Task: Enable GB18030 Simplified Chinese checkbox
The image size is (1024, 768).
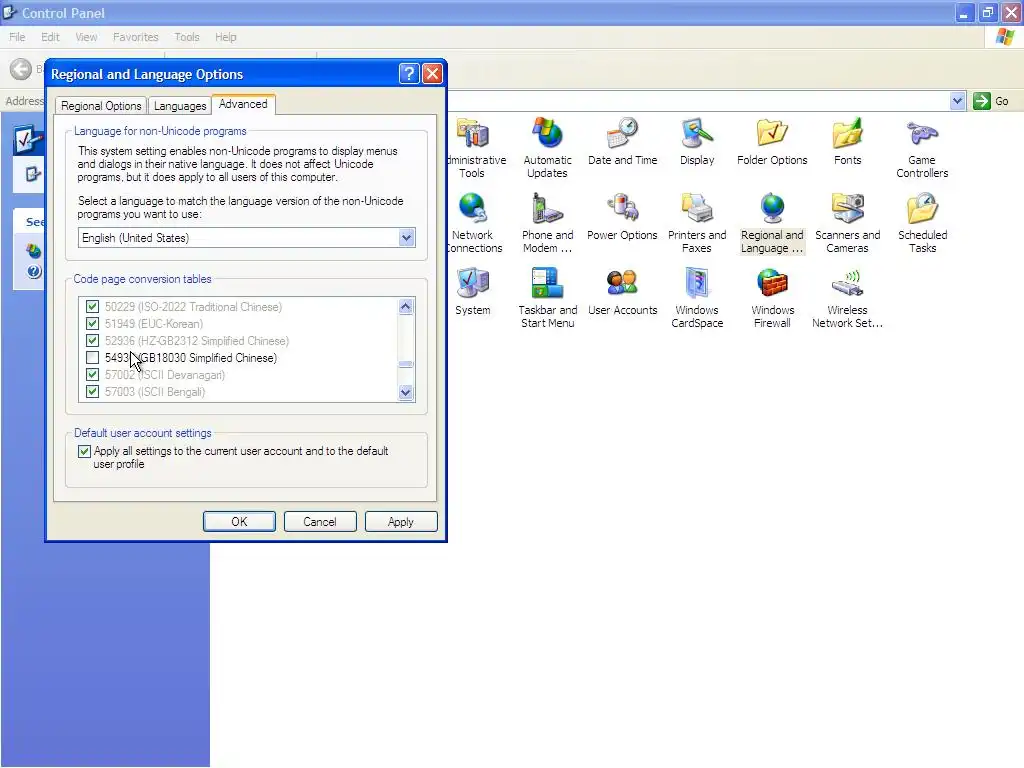Action: tap(92, 357)
